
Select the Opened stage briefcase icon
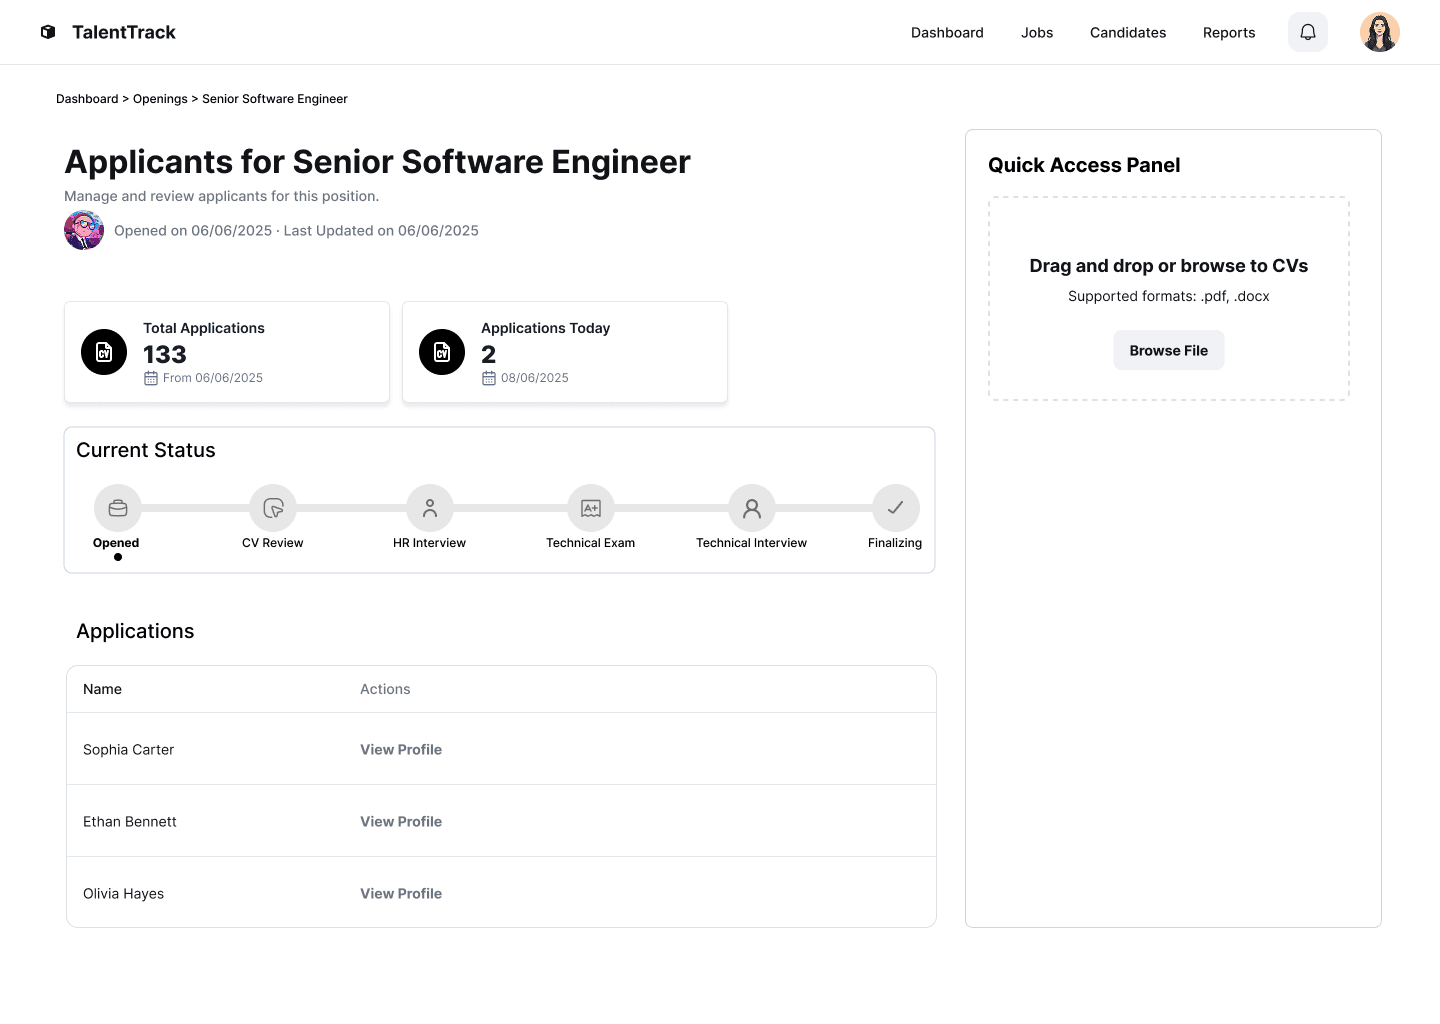pos(118,508)
